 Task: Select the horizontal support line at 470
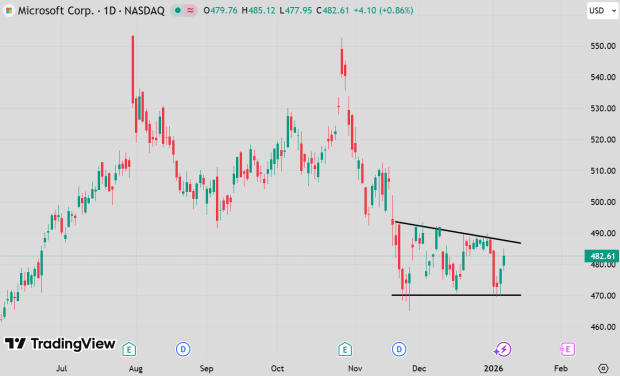(456, 295)
